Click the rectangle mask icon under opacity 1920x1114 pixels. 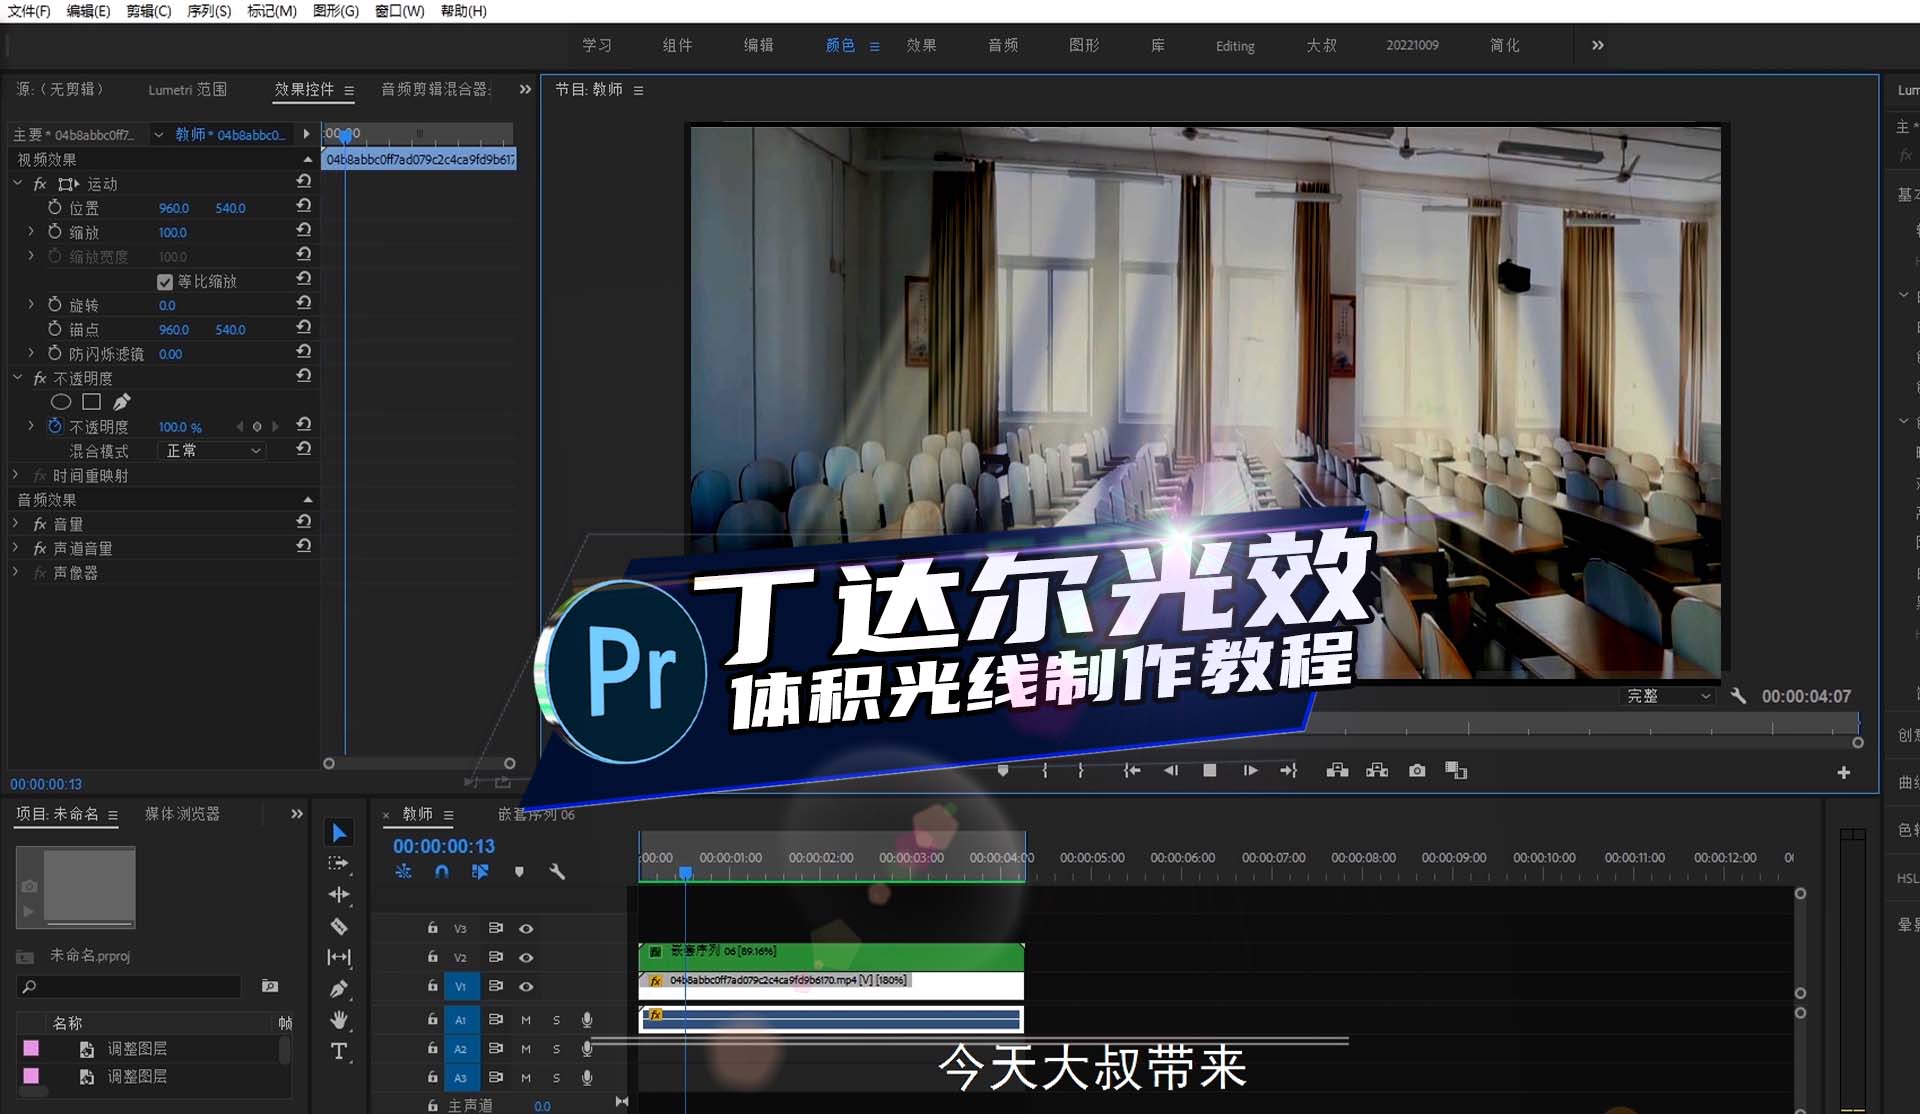91,402
